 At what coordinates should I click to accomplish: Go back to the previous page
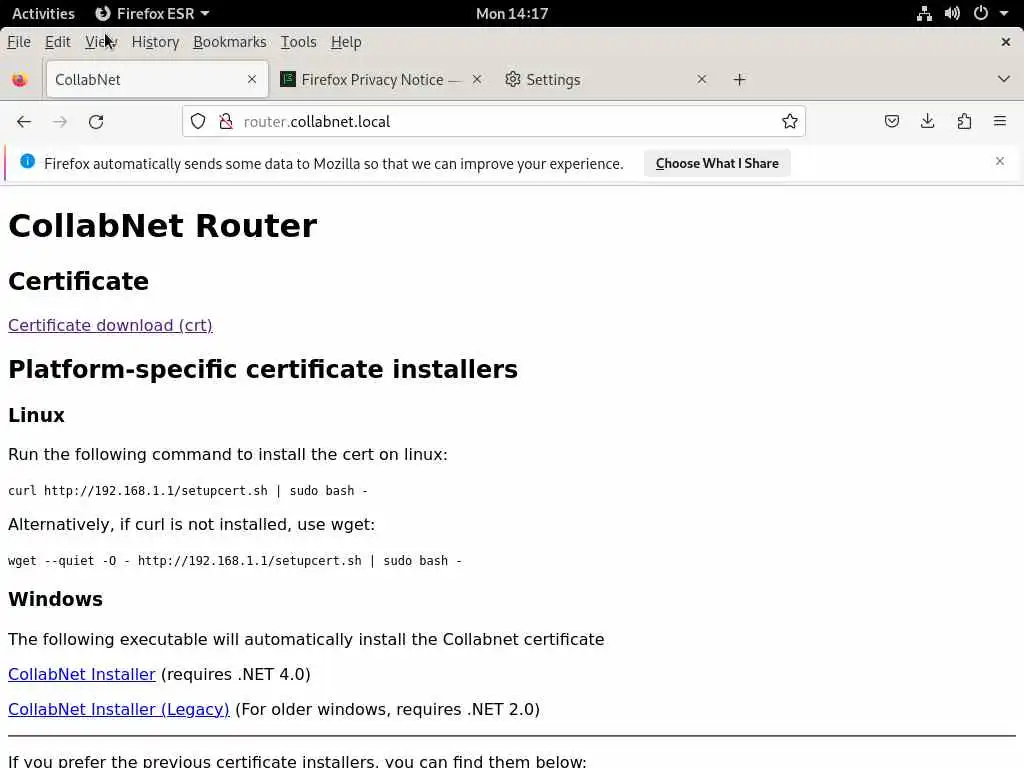[24, 121]
